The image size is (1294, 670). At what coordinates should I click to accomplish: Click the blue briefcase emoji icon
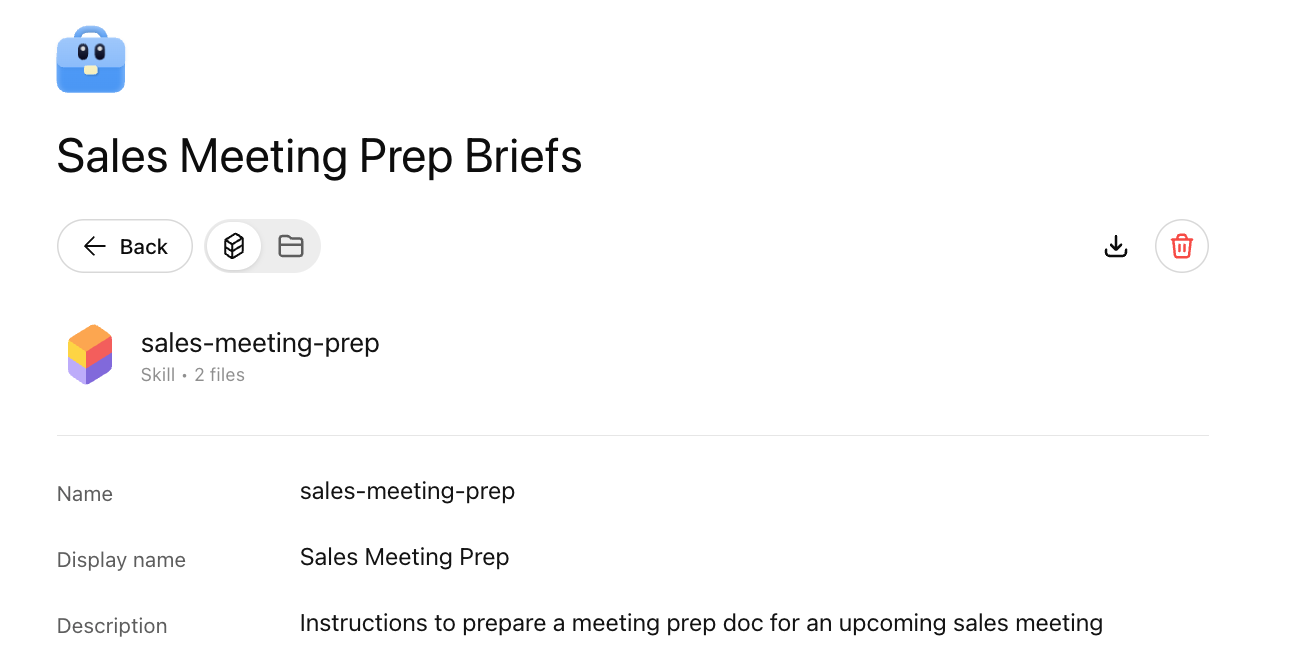click(x=91, y=60)
